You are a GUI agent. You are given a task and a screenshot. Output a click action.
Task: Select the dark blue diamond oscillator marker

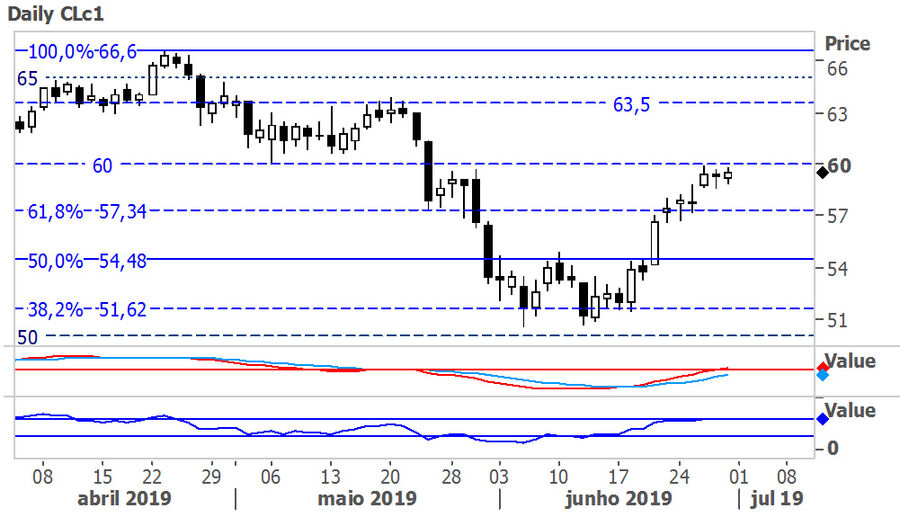click(823, 419)
